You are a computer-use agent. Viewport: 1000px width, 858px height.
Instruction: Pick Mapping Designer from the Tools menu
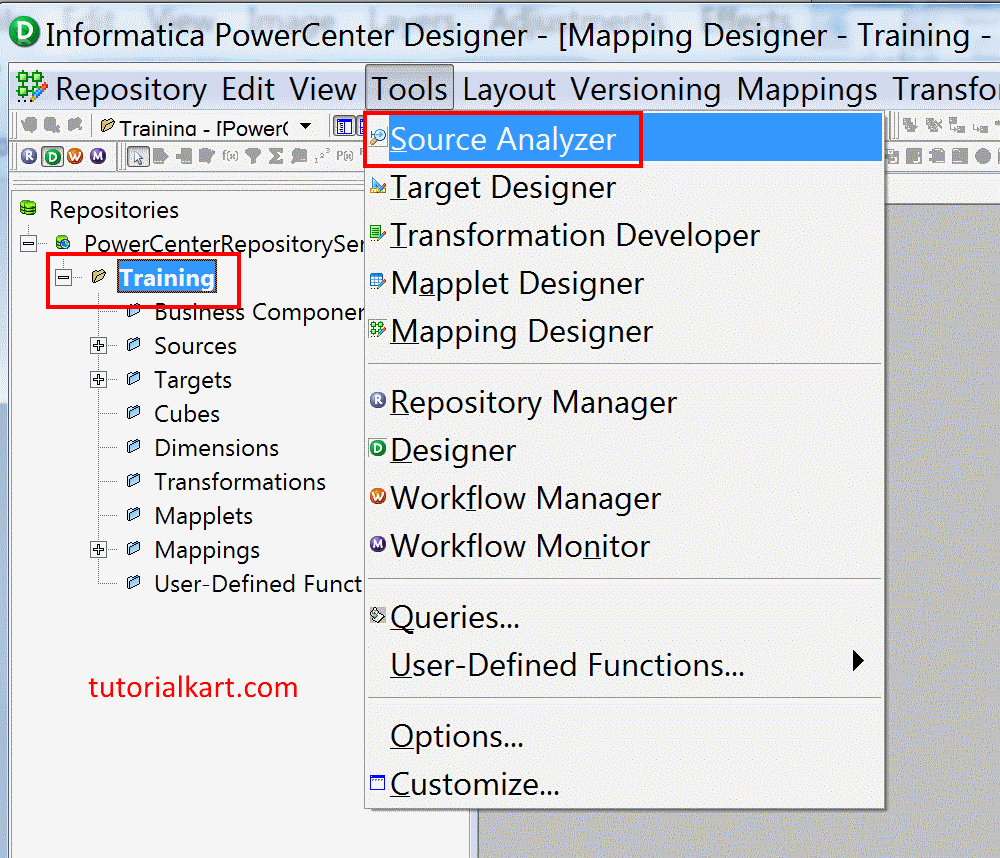coord(625,332)
